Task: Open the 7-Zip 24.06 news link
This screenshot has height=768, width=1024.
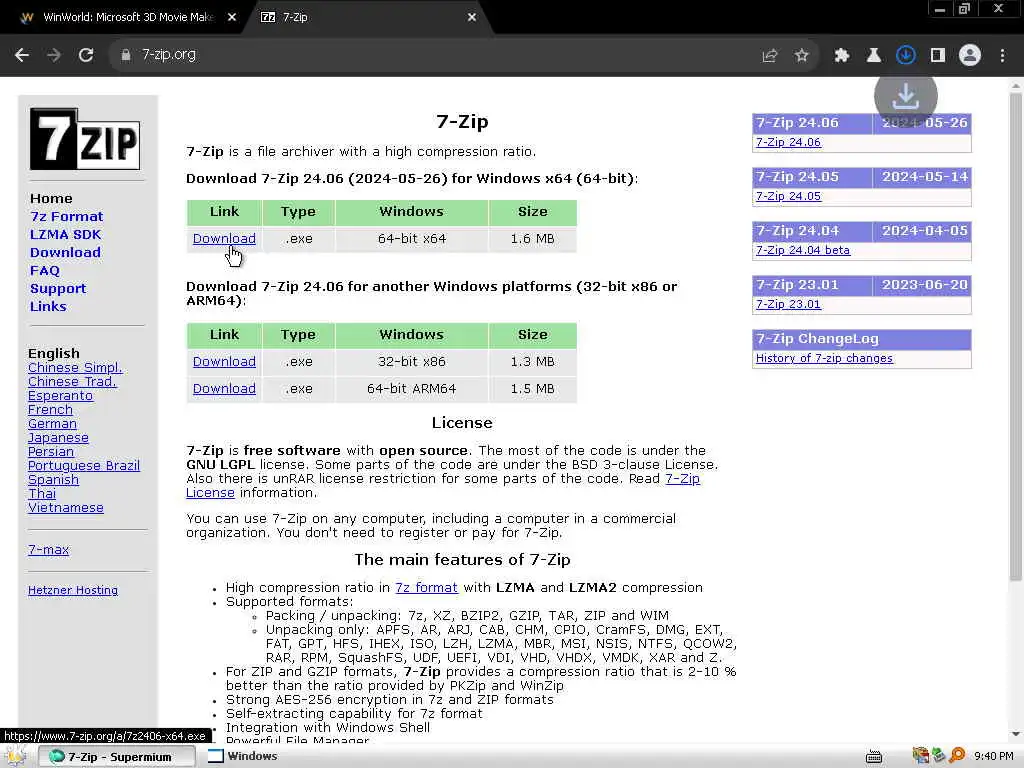Action: 788,142
